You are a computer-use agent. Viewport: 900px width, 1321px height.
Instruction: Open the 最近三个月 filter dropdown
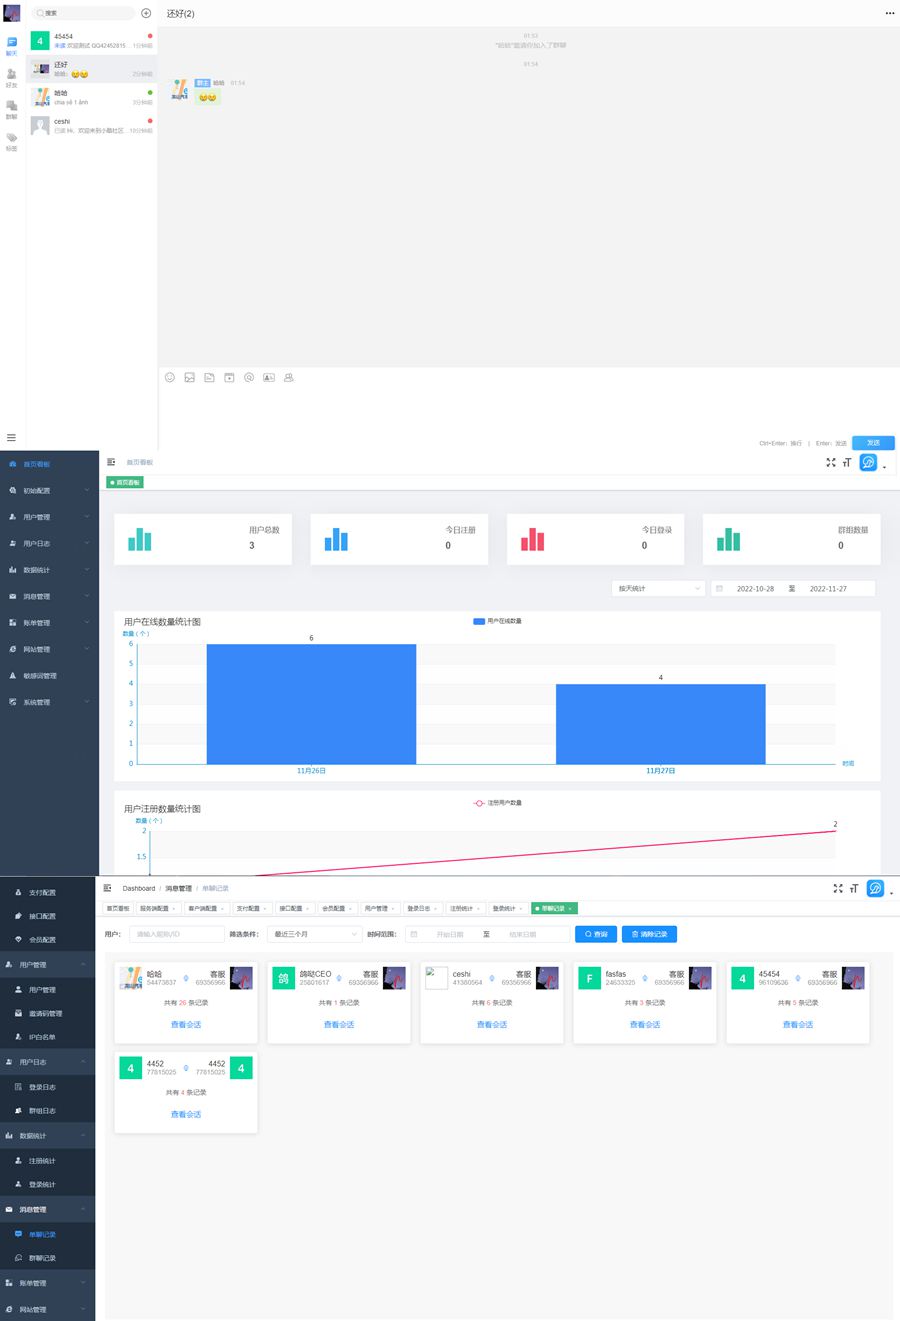315,934
